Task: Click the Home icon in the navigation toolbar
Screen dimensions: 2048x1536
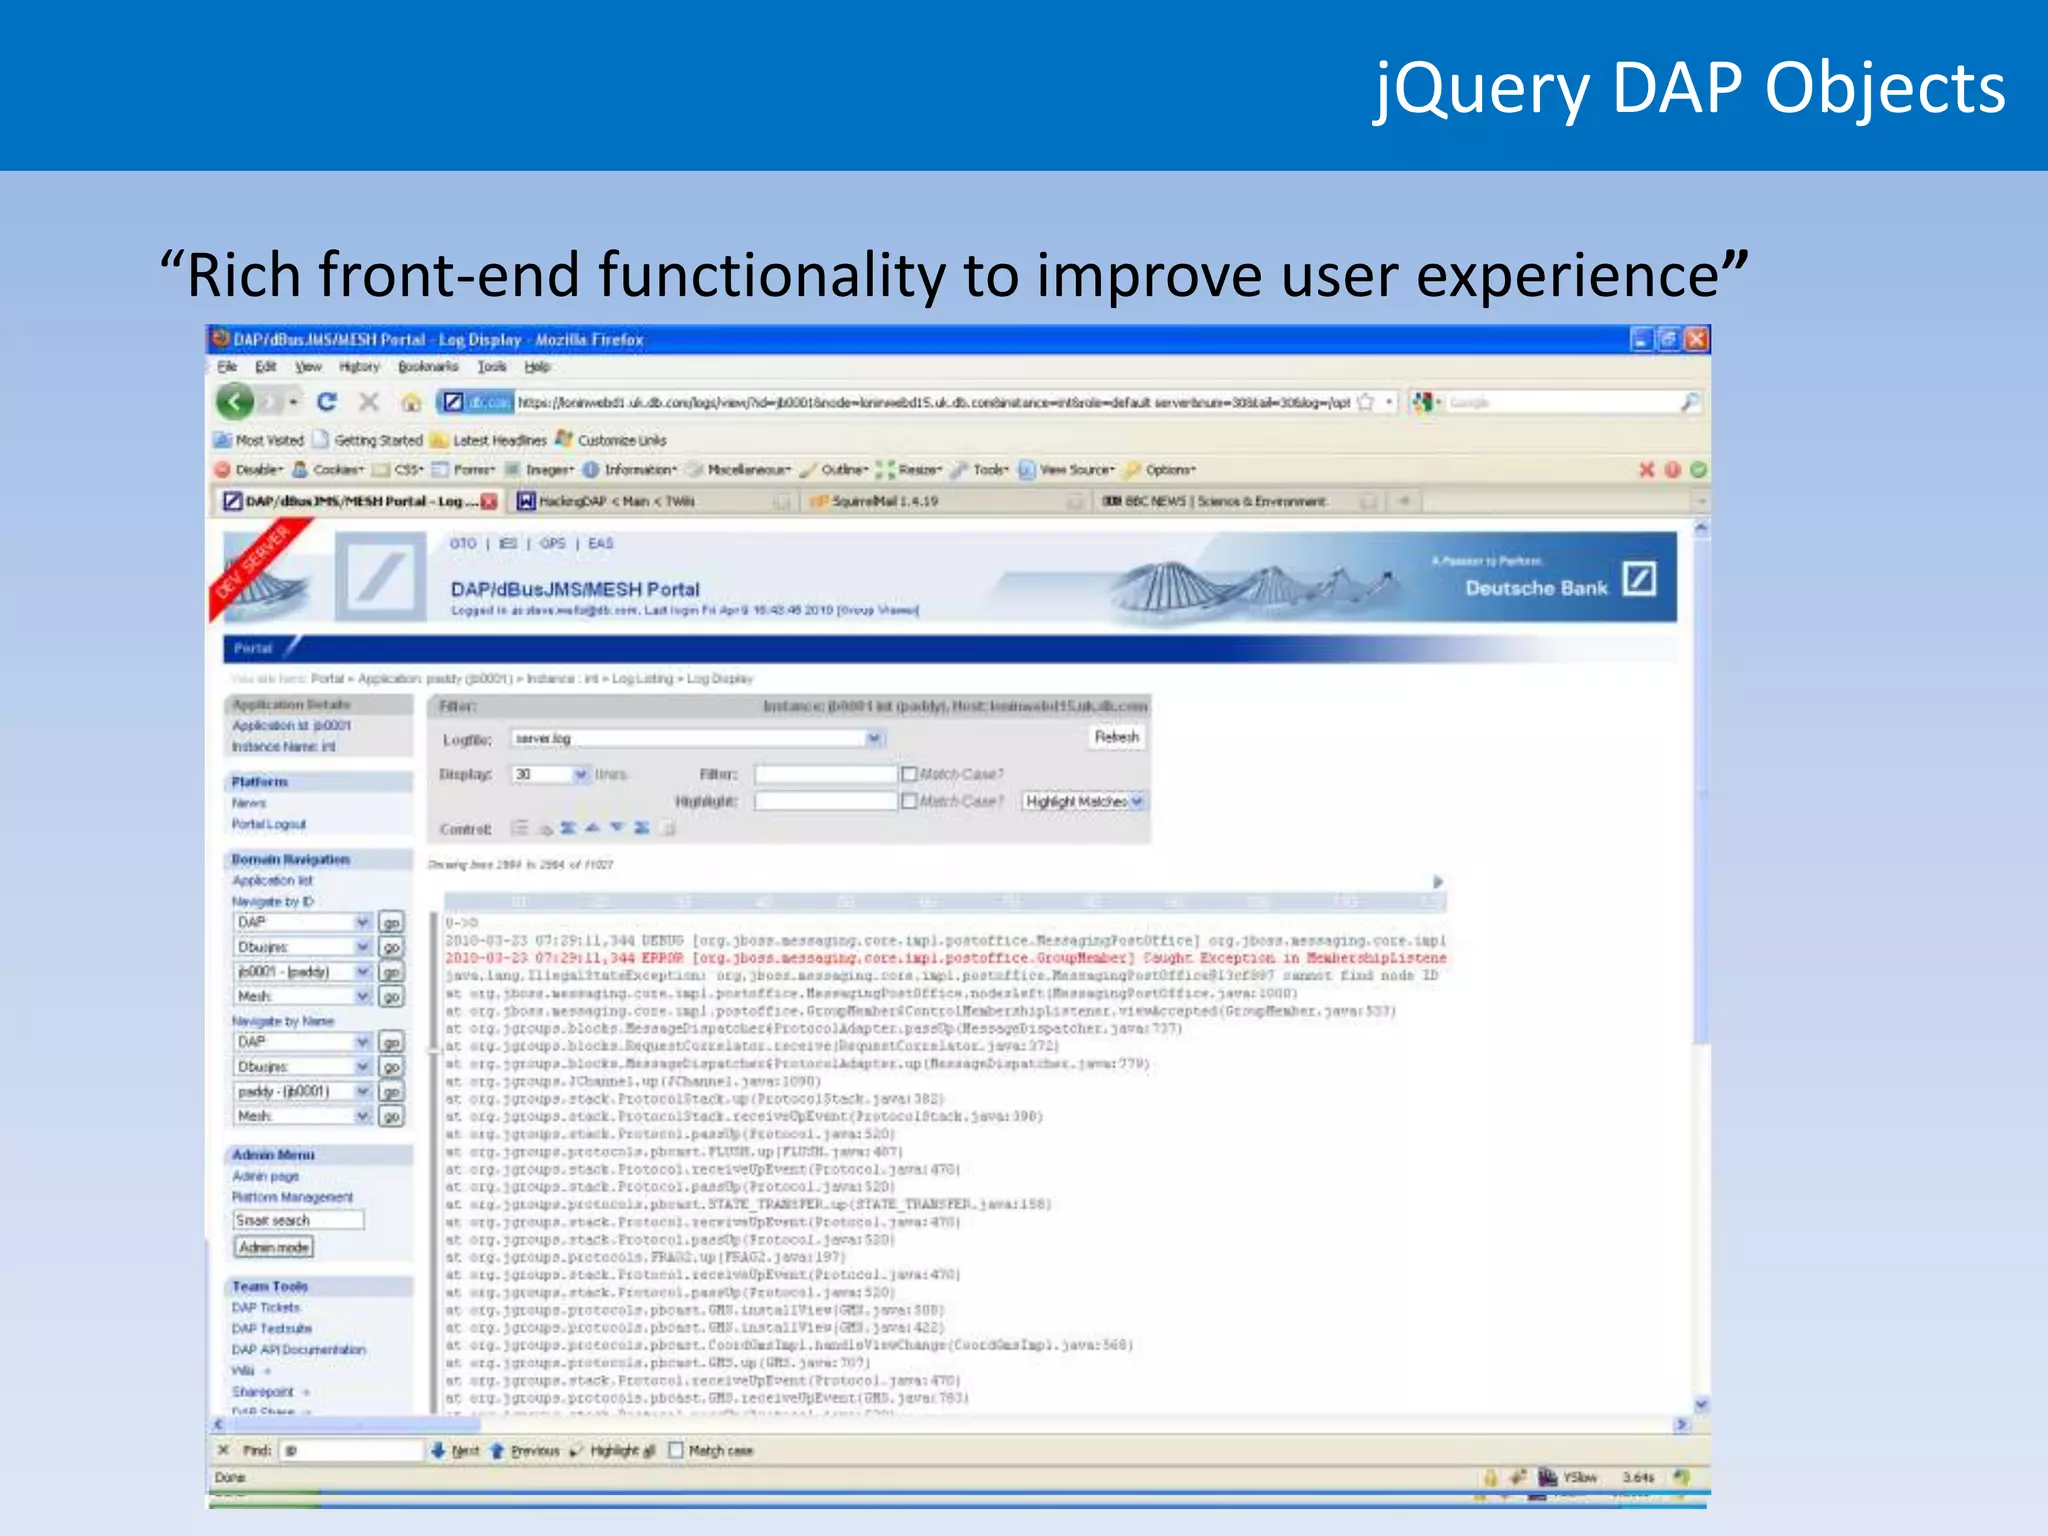Action: click(x=411, y=403)
